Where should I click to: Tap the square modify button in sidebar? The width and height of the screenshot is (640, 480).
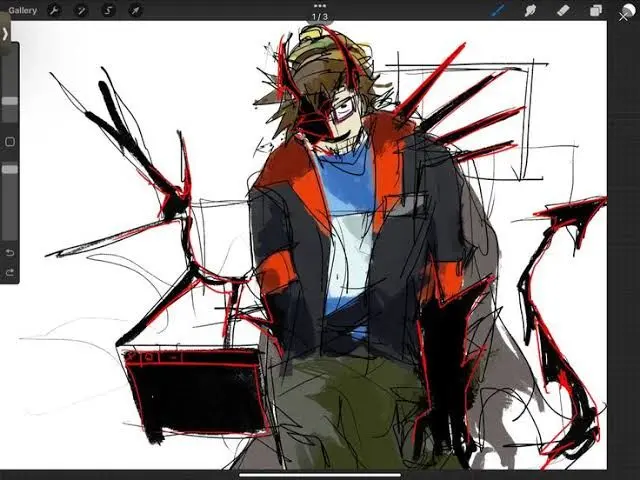(x=10, y=142)
